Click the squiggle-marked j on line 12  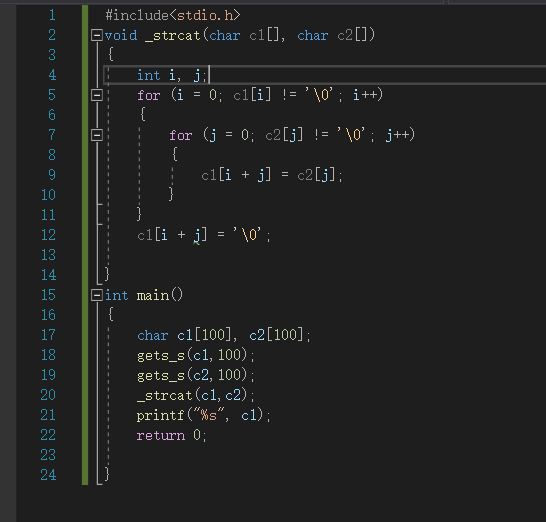(197, 236)
